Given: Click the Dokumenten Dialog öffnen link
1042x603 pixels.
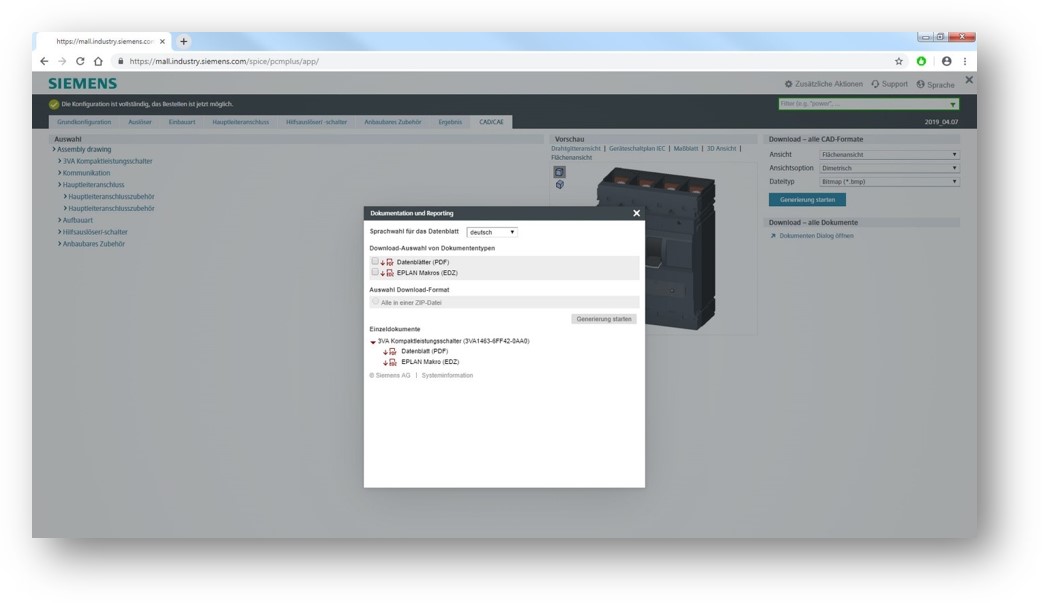Looking at the screenshot, I should click(816, 236).
